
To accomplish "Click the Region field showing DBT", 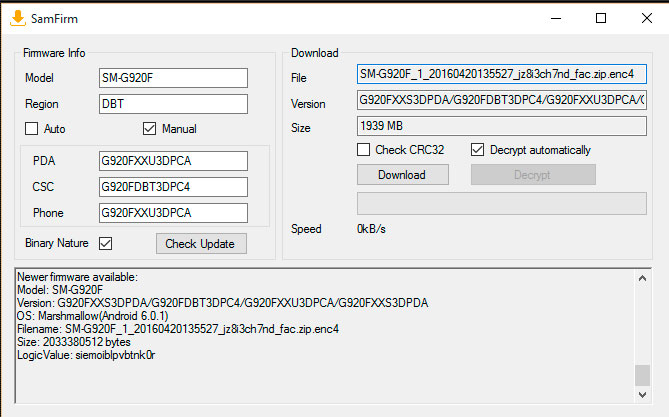I will (x=173, y=104).
